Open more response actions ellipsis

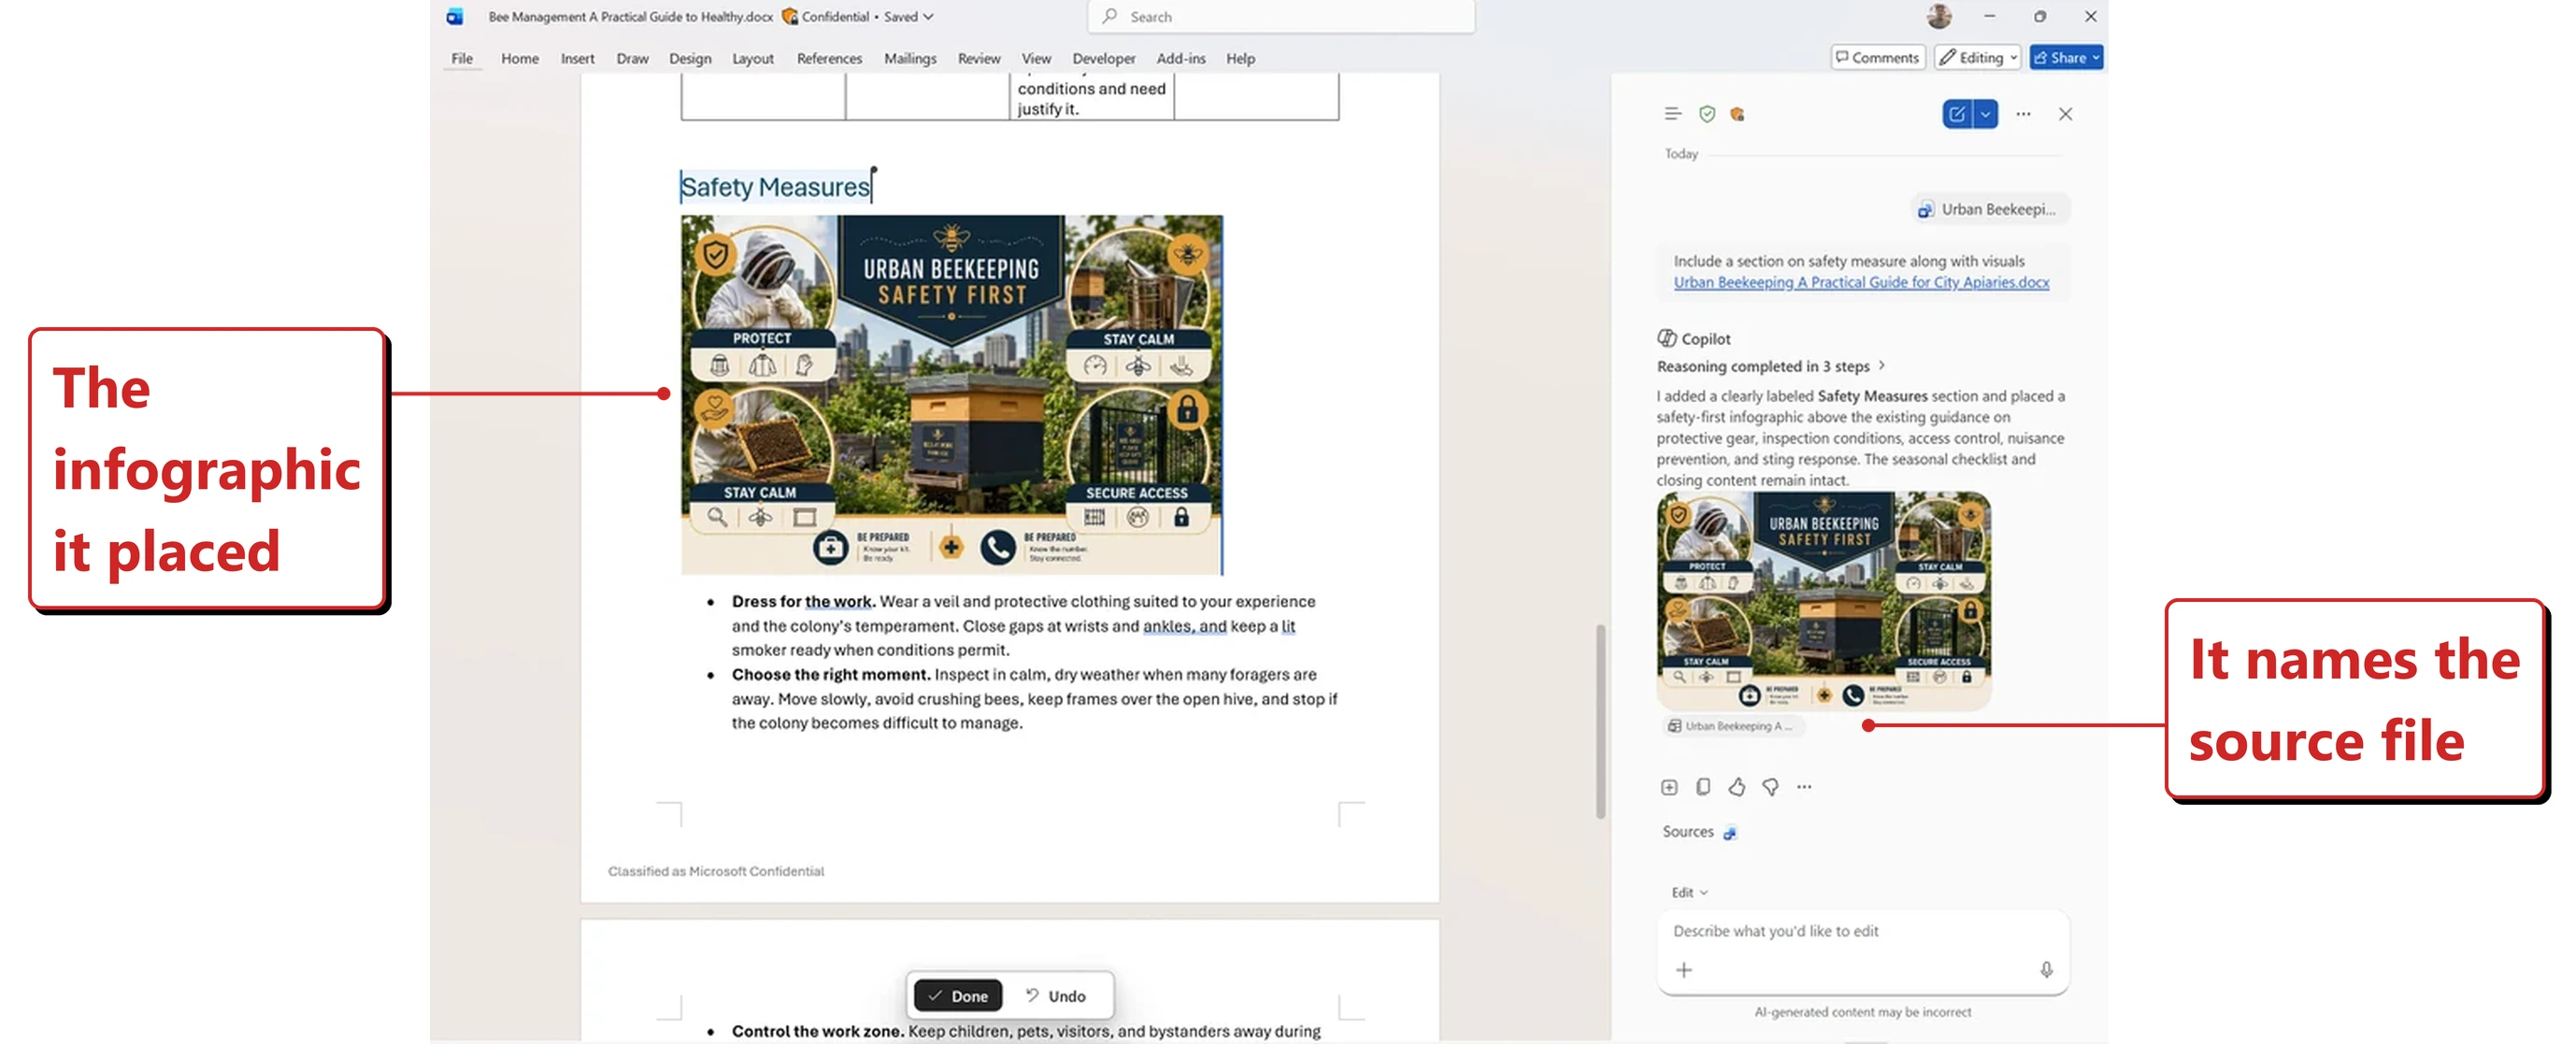click(1804, 787)
